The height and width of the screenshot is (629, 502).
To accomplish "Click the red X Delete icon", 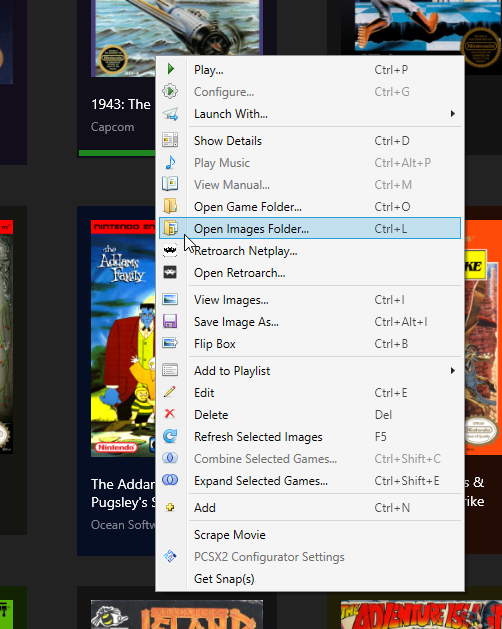I will [170, 413].
